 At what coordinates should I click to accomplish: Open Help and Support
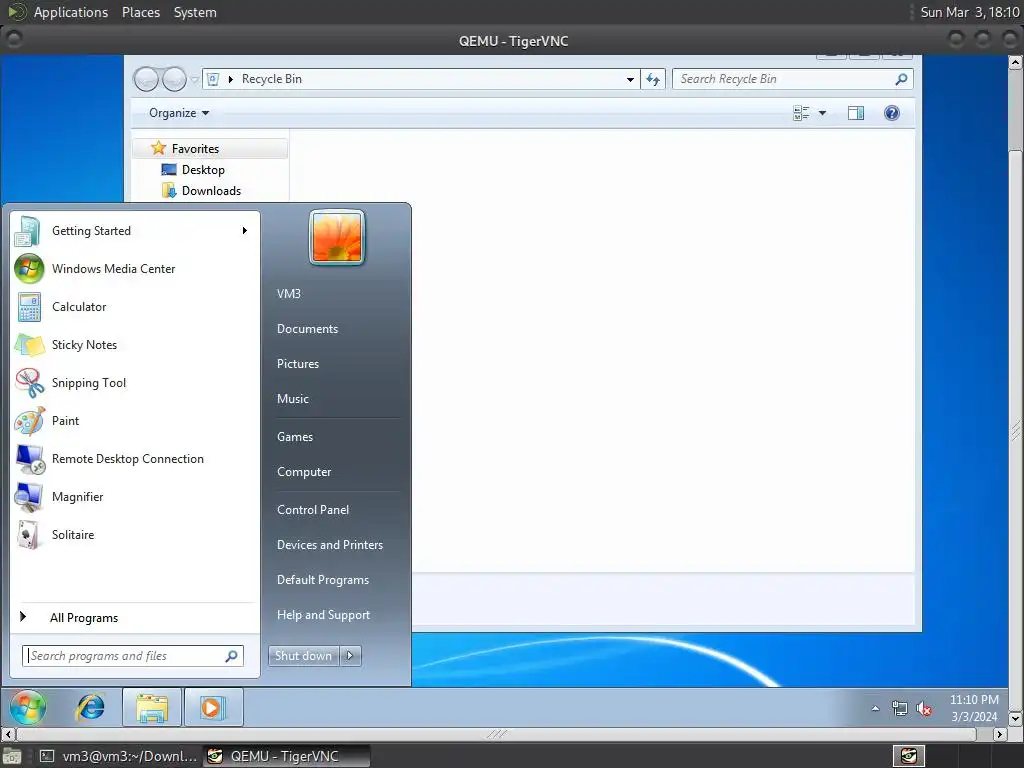click(x=323, y=615)
